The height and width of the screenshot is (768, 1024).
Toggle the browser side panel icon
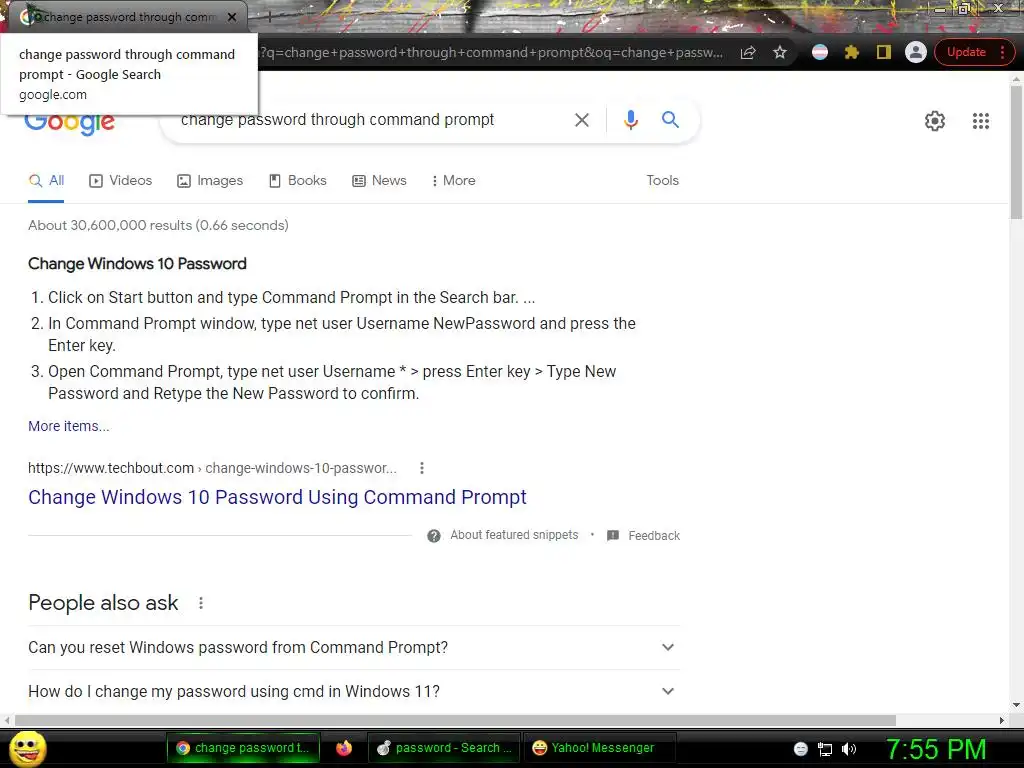tap(884, 52)
